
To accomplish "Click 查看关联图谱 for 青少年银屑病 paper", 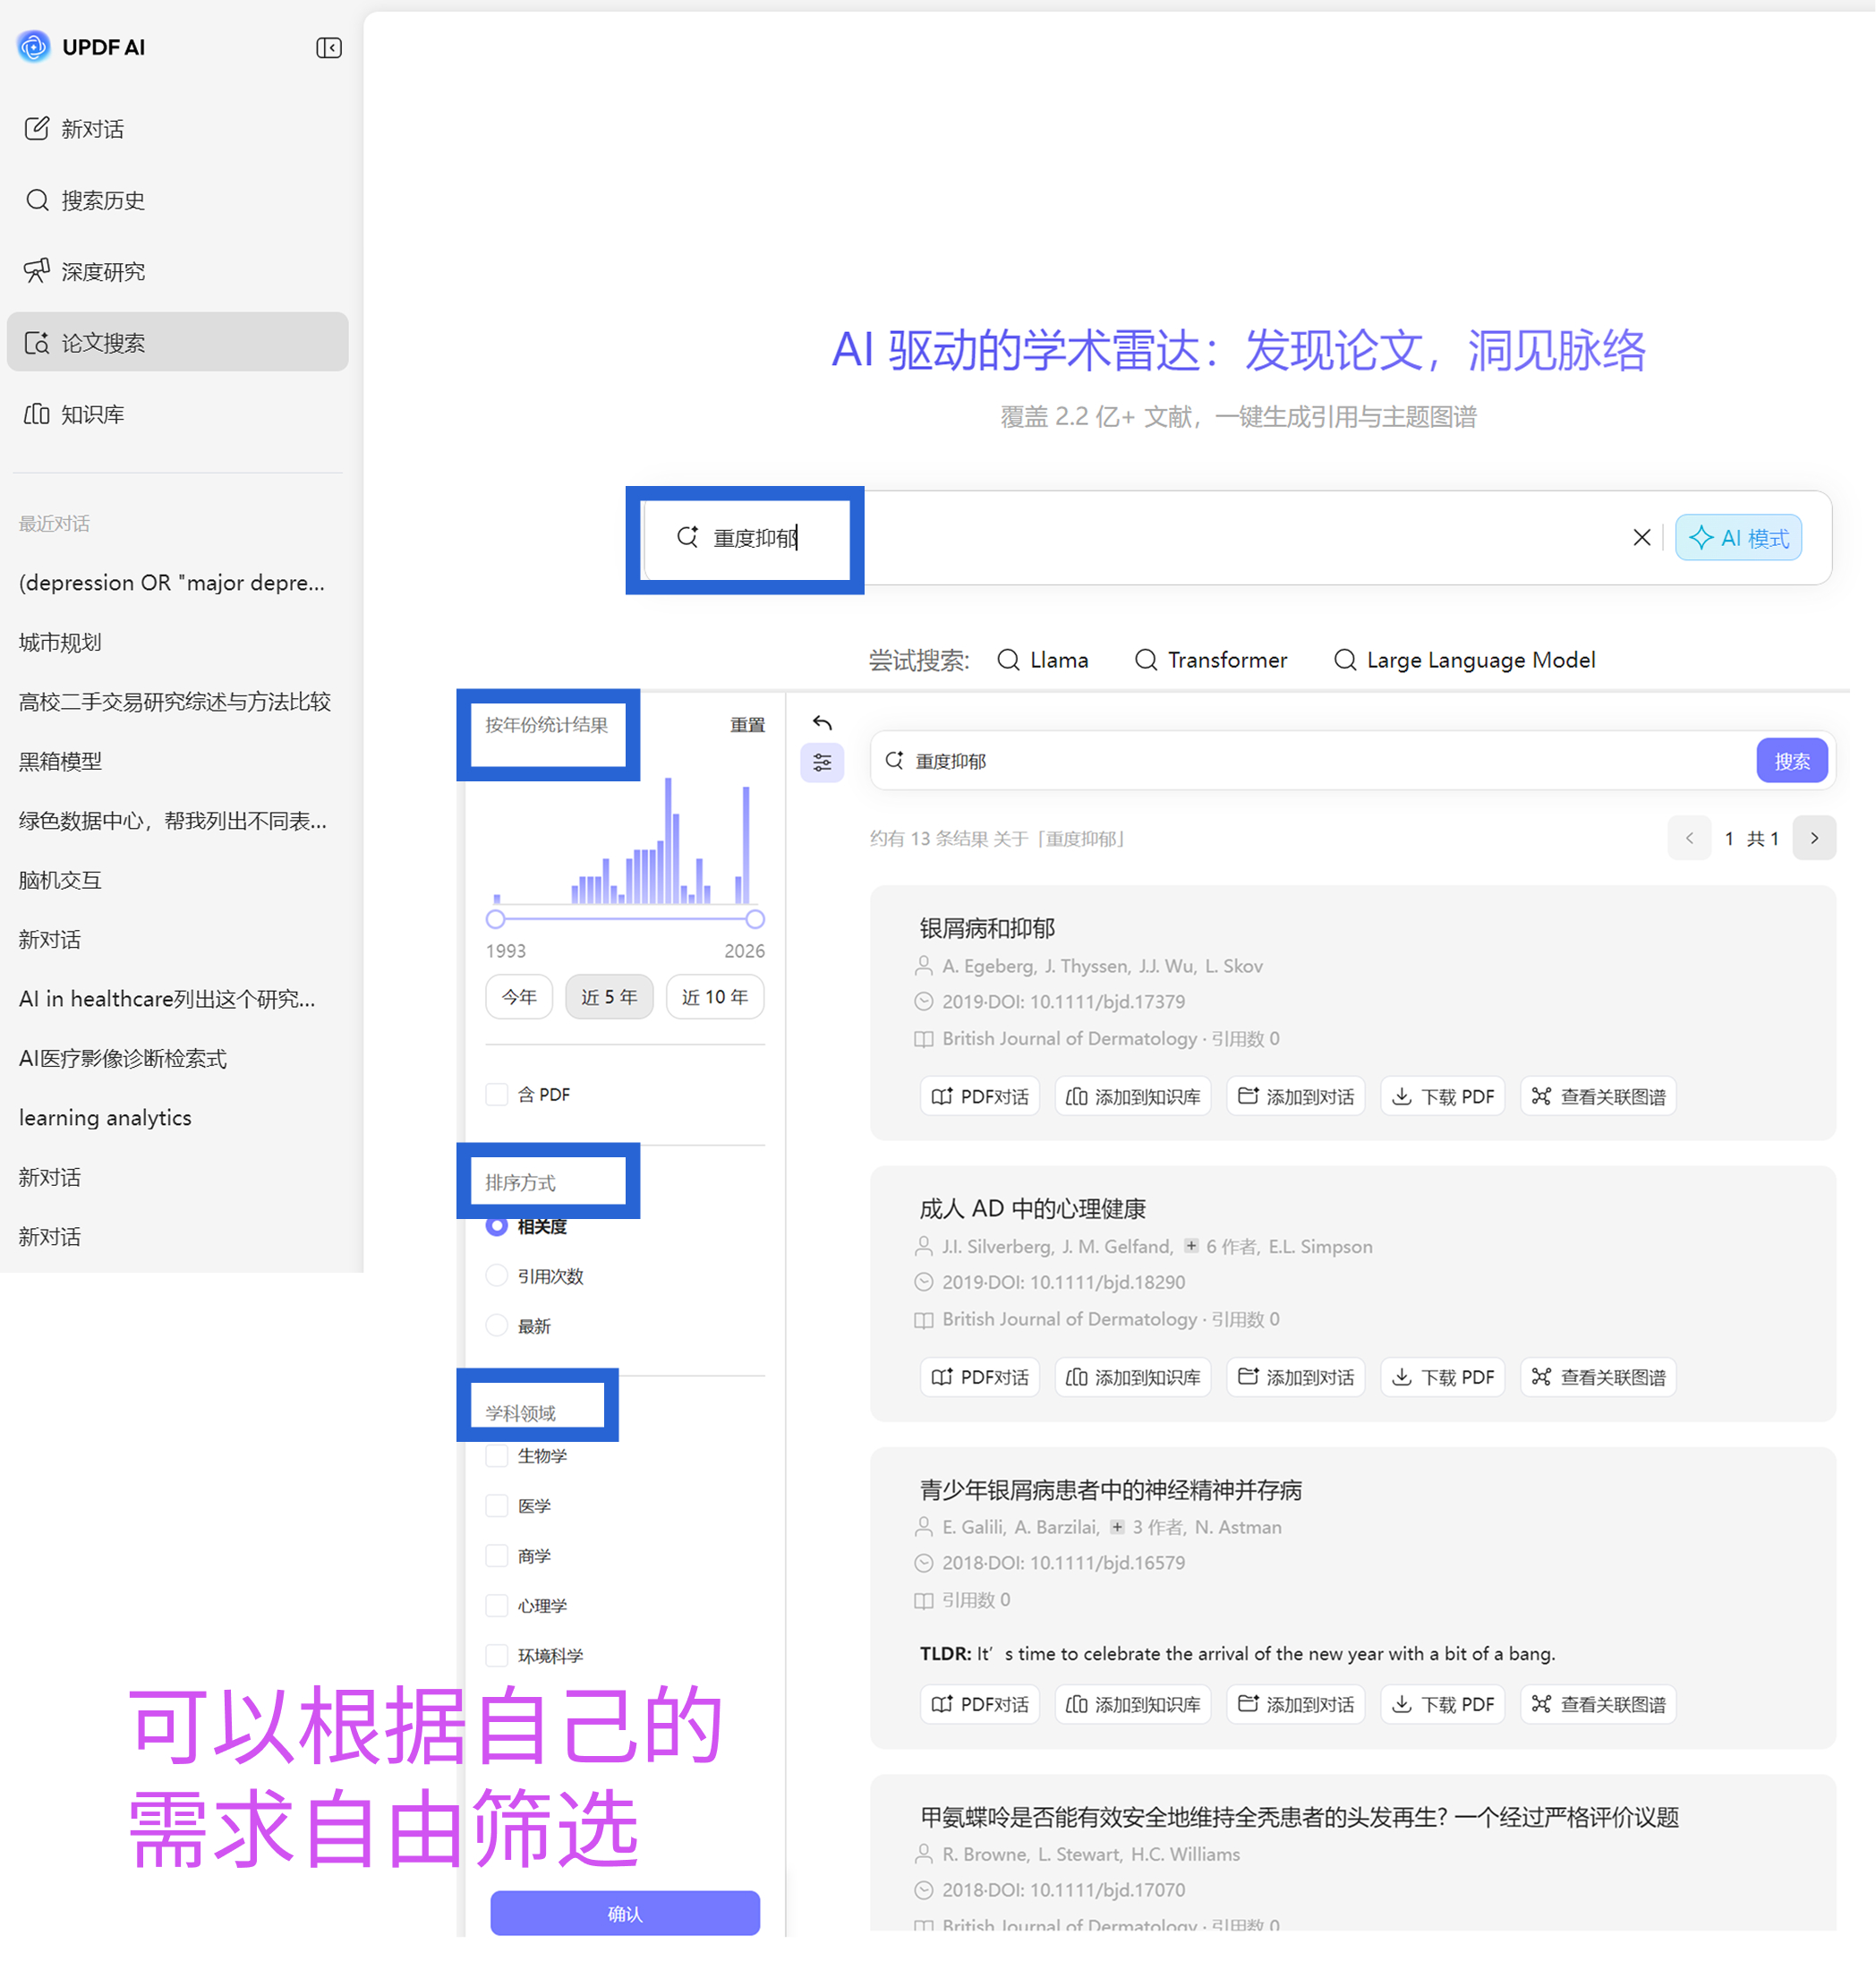I will coord(1598,1704).
